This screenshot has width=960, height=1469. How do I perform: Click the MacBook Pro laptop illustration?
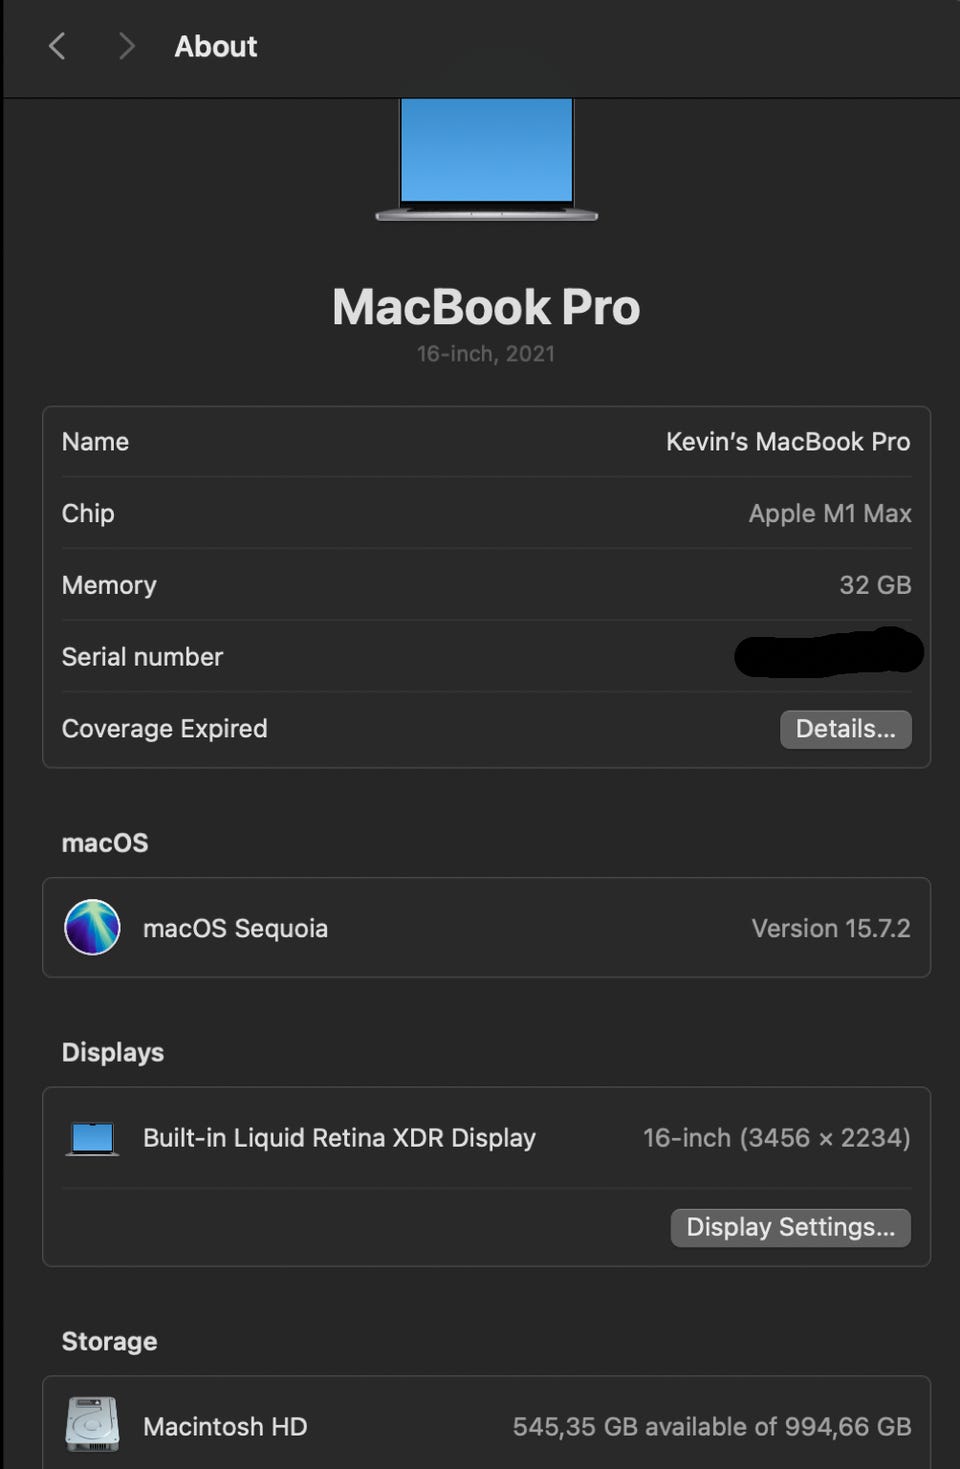pos(486,159)
